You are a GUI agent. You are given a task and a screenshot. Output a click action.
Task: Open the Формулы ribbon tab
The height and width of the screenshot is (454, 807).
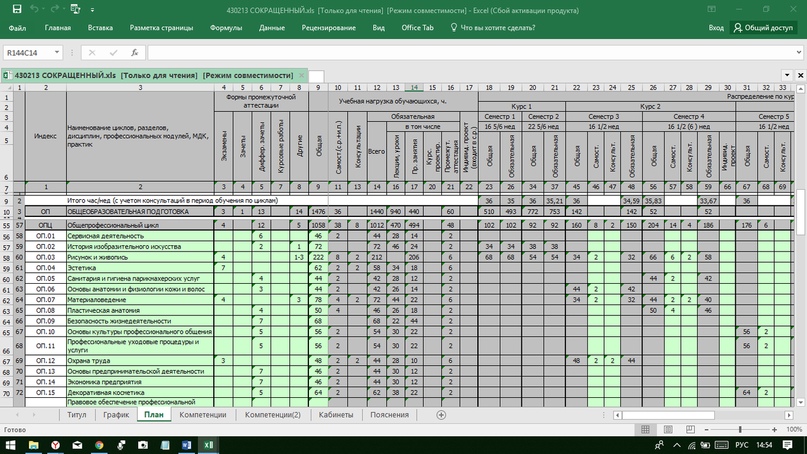coord(226,28)
